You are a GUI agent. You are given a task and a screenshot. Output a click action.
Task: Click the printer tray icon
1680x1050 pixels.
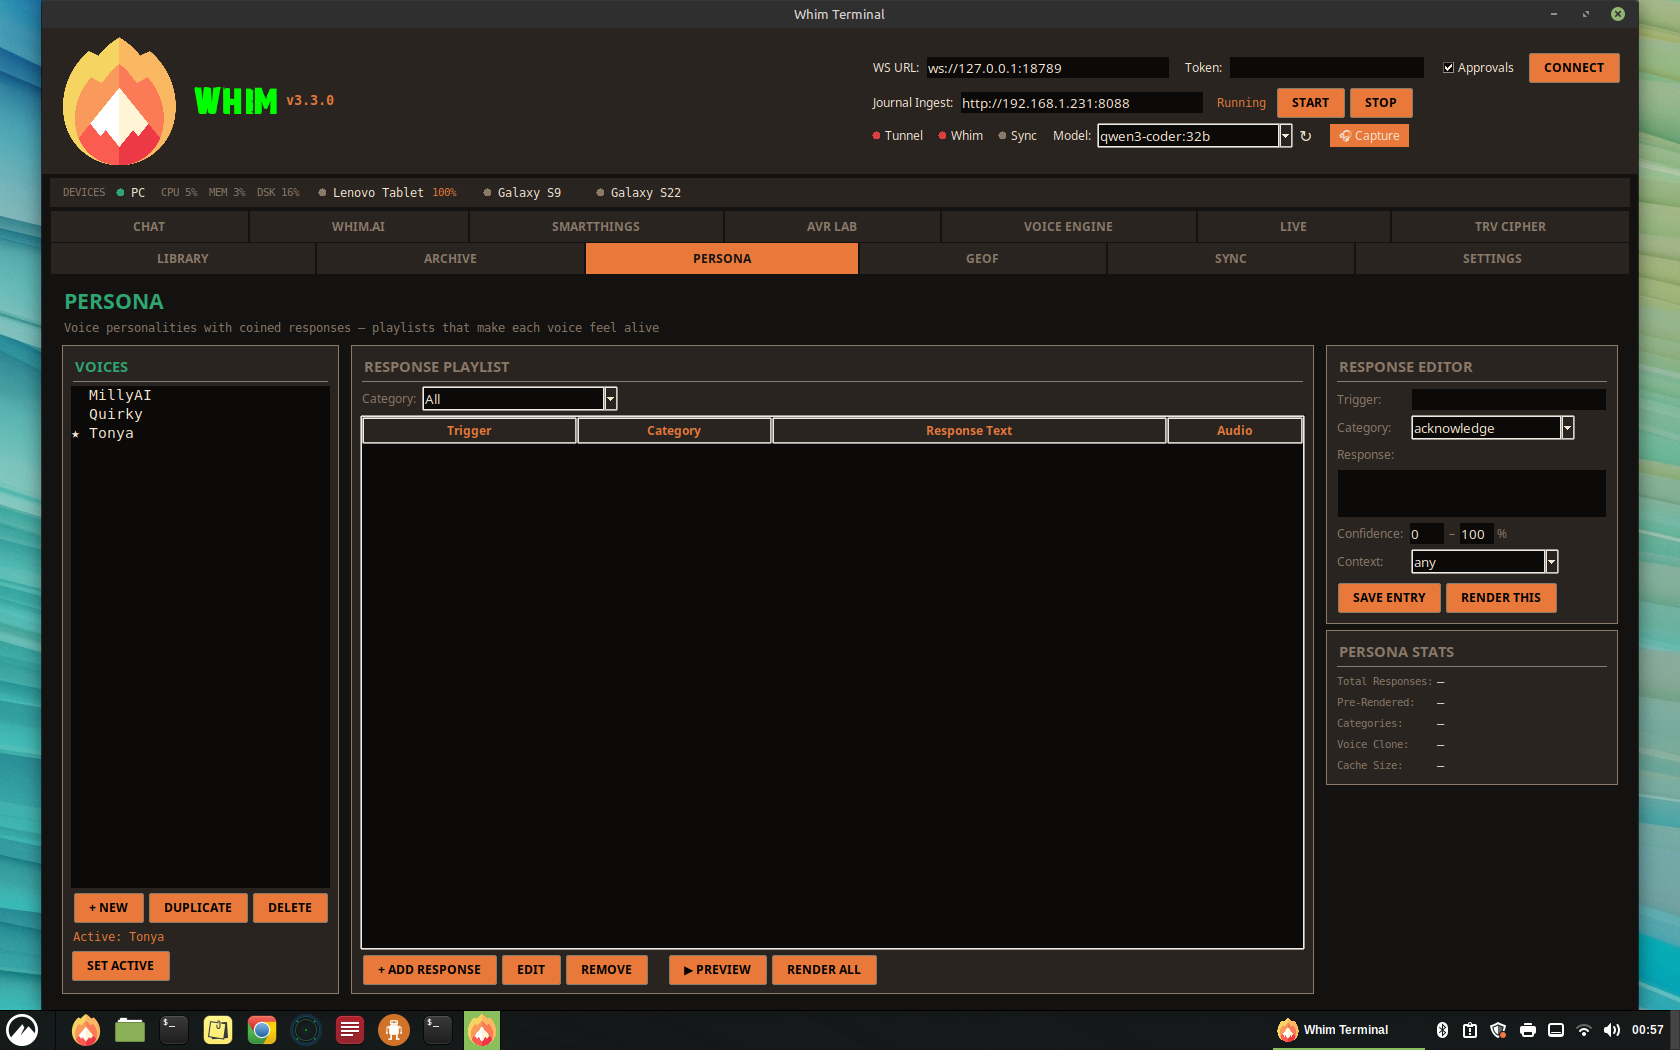tap(1527, 1030)
